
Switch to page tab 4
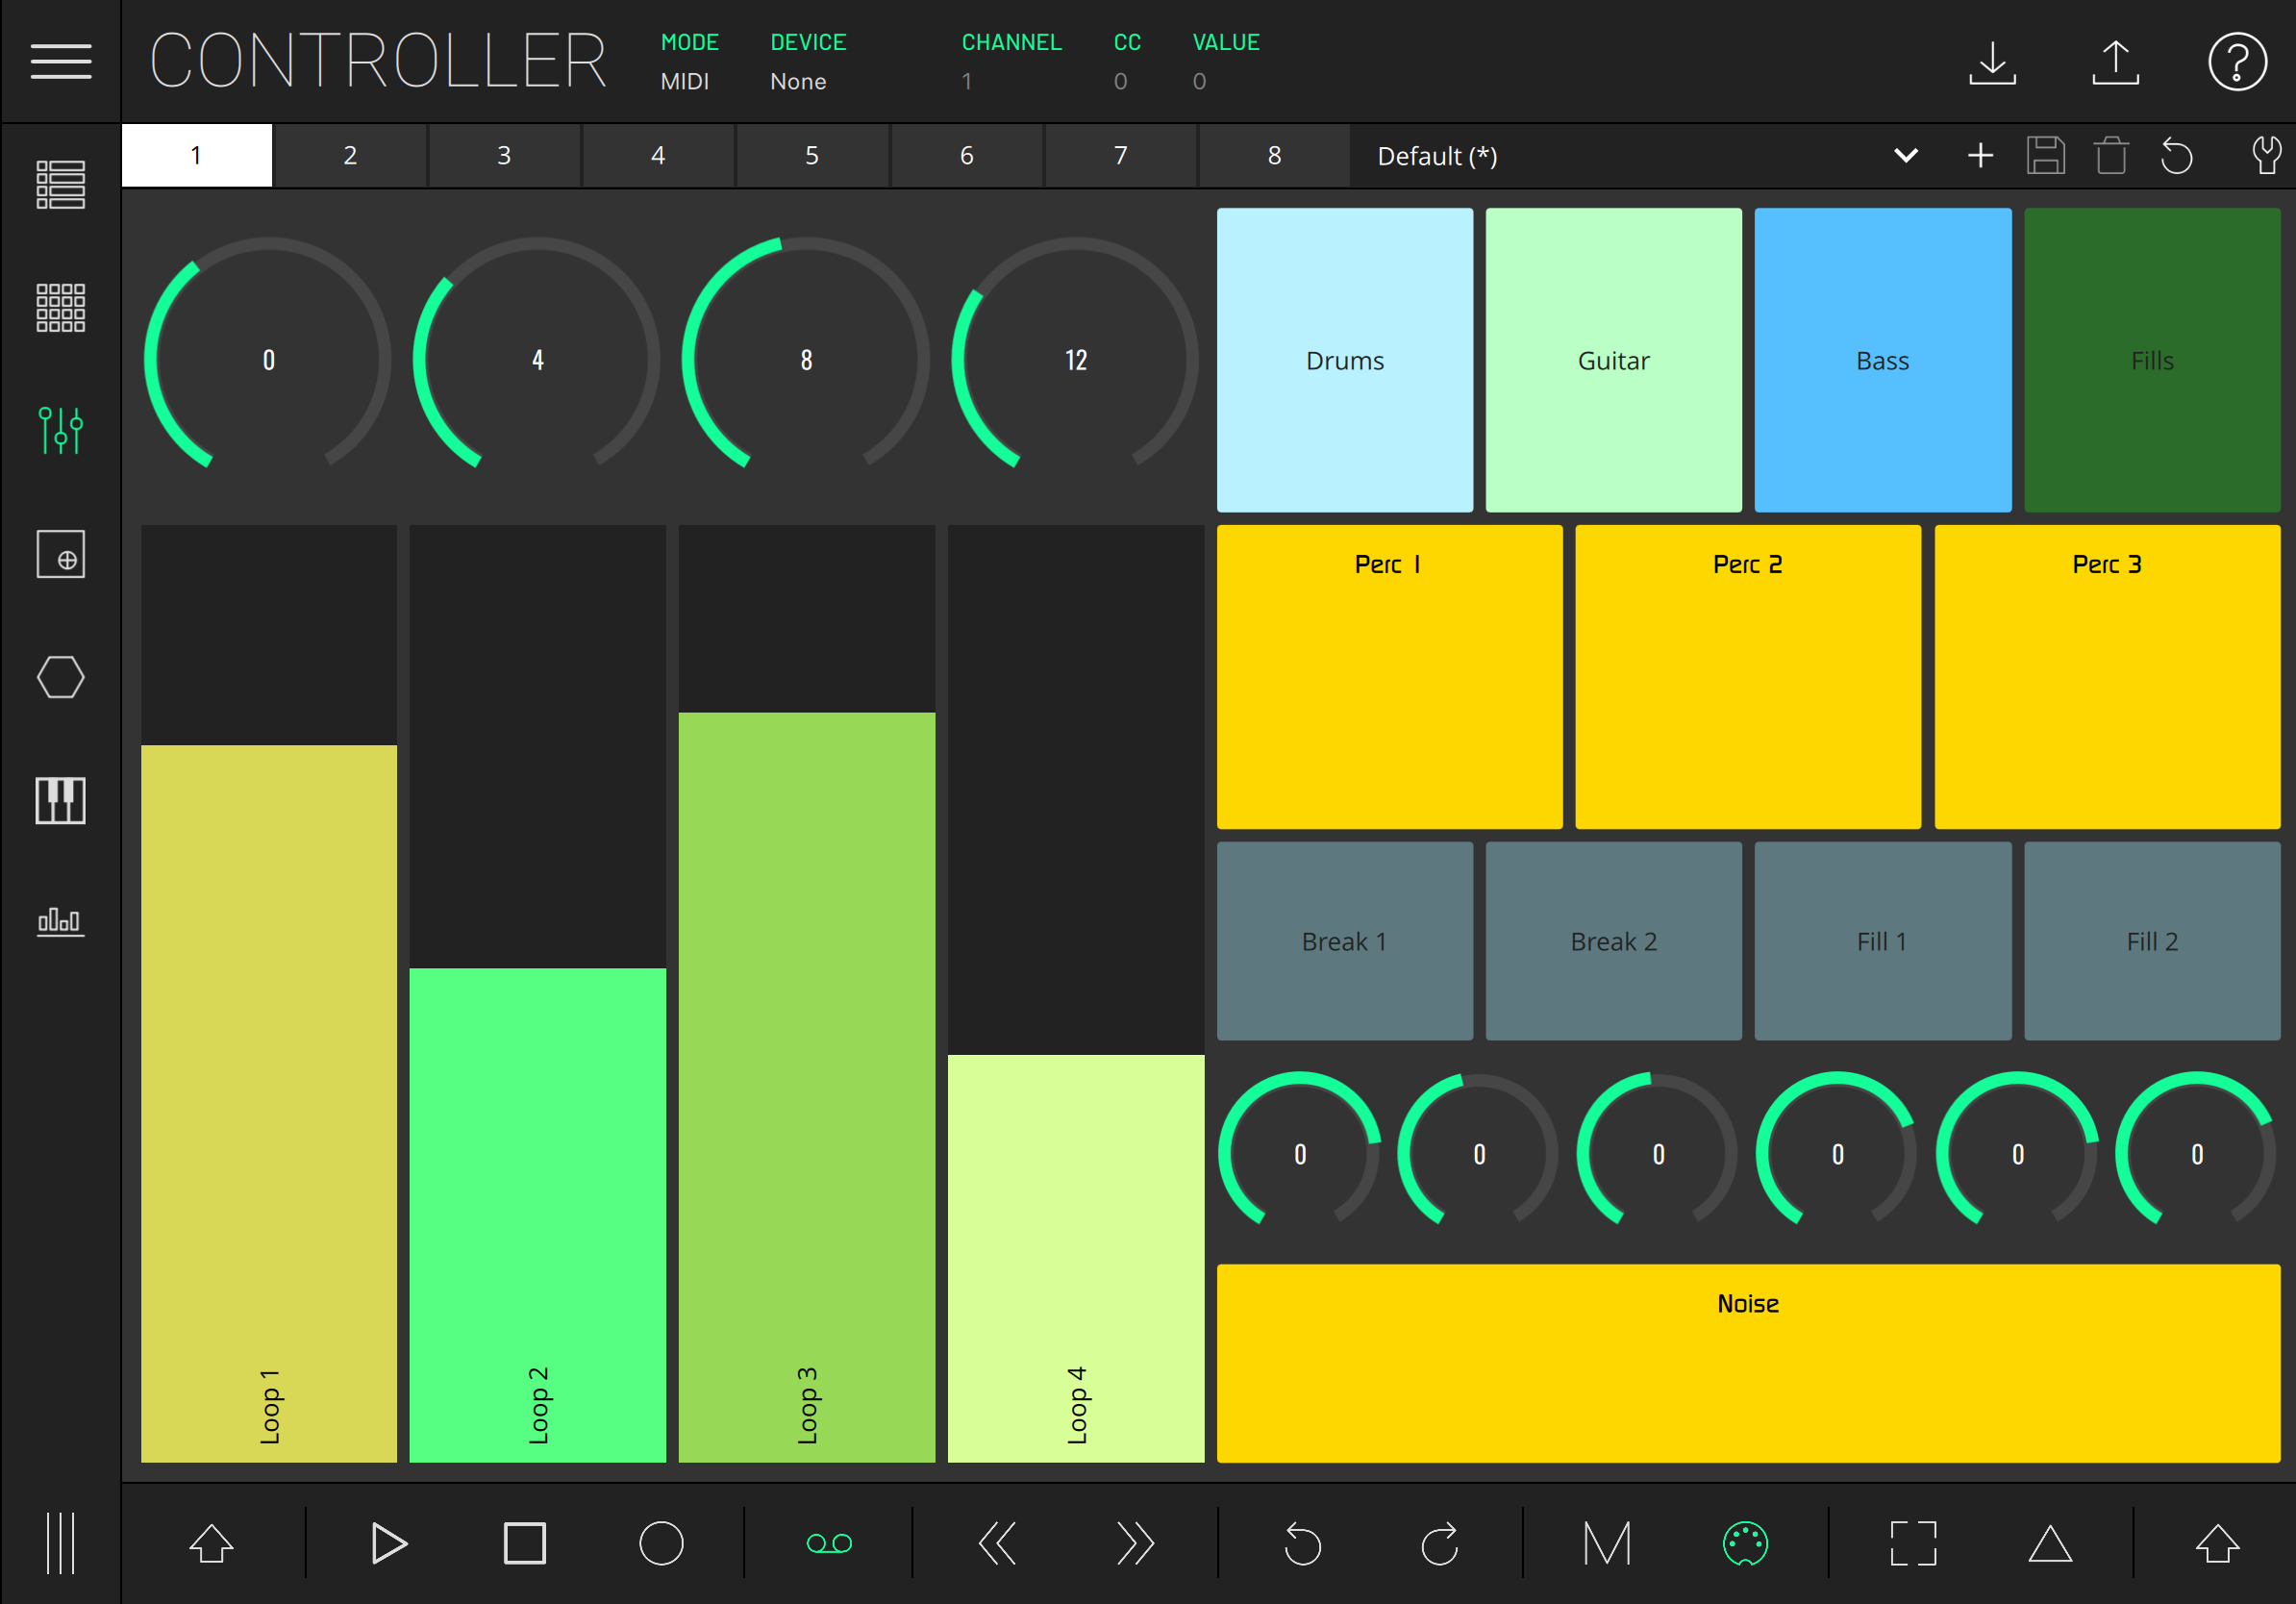pyautogui.click(x=658, y=155)
